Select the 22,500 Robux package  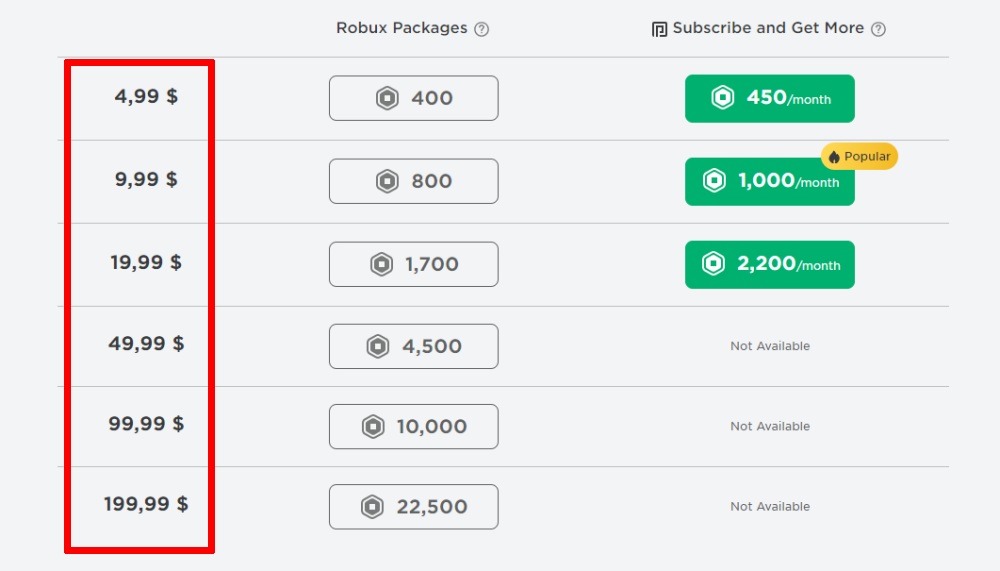(413, 507)
